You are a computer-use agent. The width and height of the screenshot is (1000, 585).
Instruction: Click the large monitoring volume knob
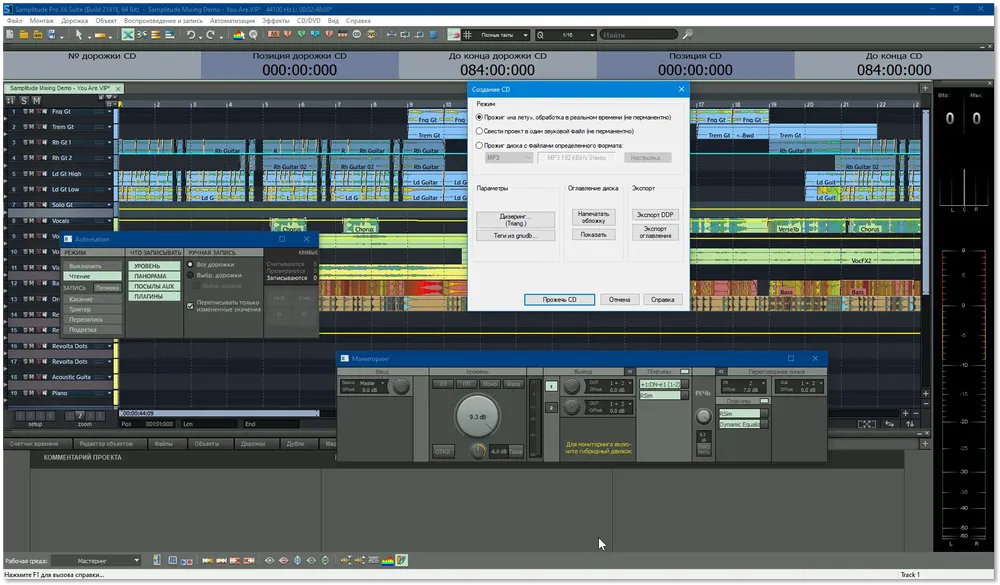click(478, 416)
